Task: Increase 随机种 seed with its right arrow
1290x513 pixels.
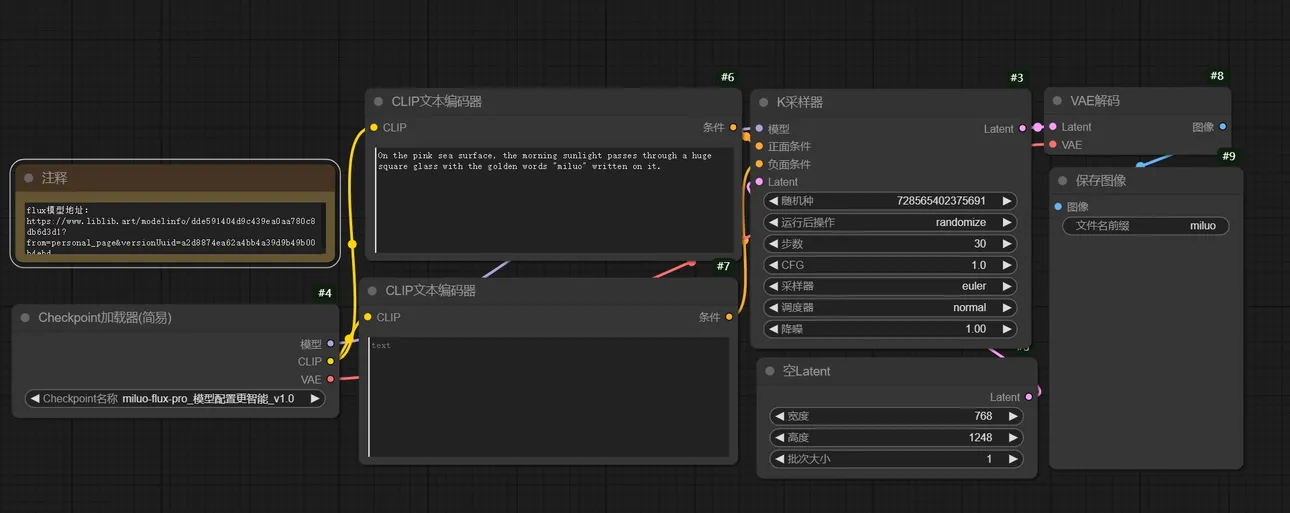Action: 1007,201
